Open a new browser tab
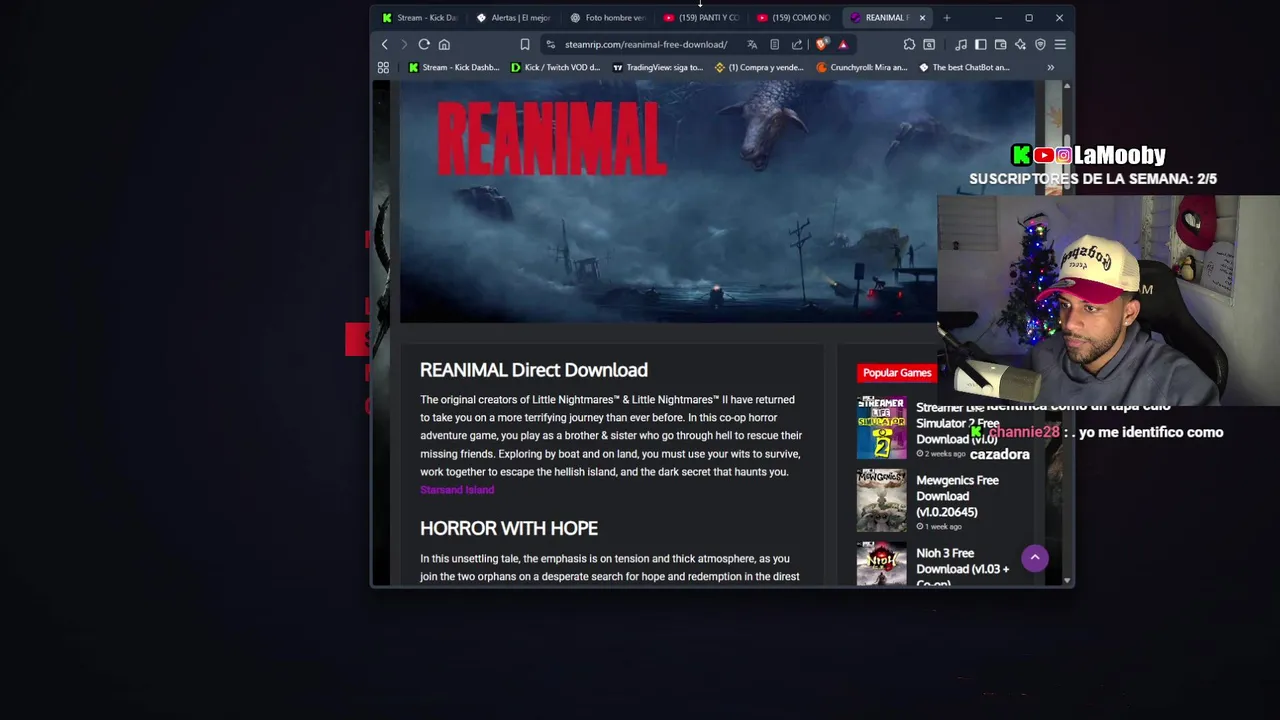The image size is (1280, 720). tap(947, 17)
